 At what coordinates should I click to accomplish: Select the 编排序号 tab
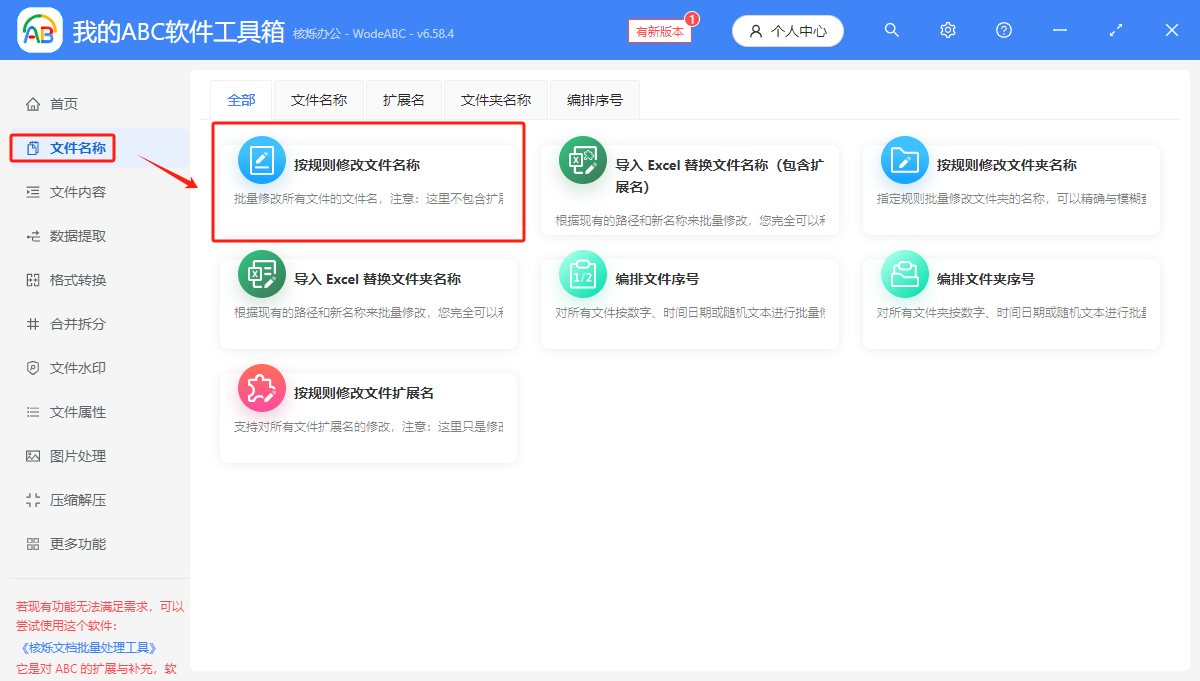coord(594,99)
